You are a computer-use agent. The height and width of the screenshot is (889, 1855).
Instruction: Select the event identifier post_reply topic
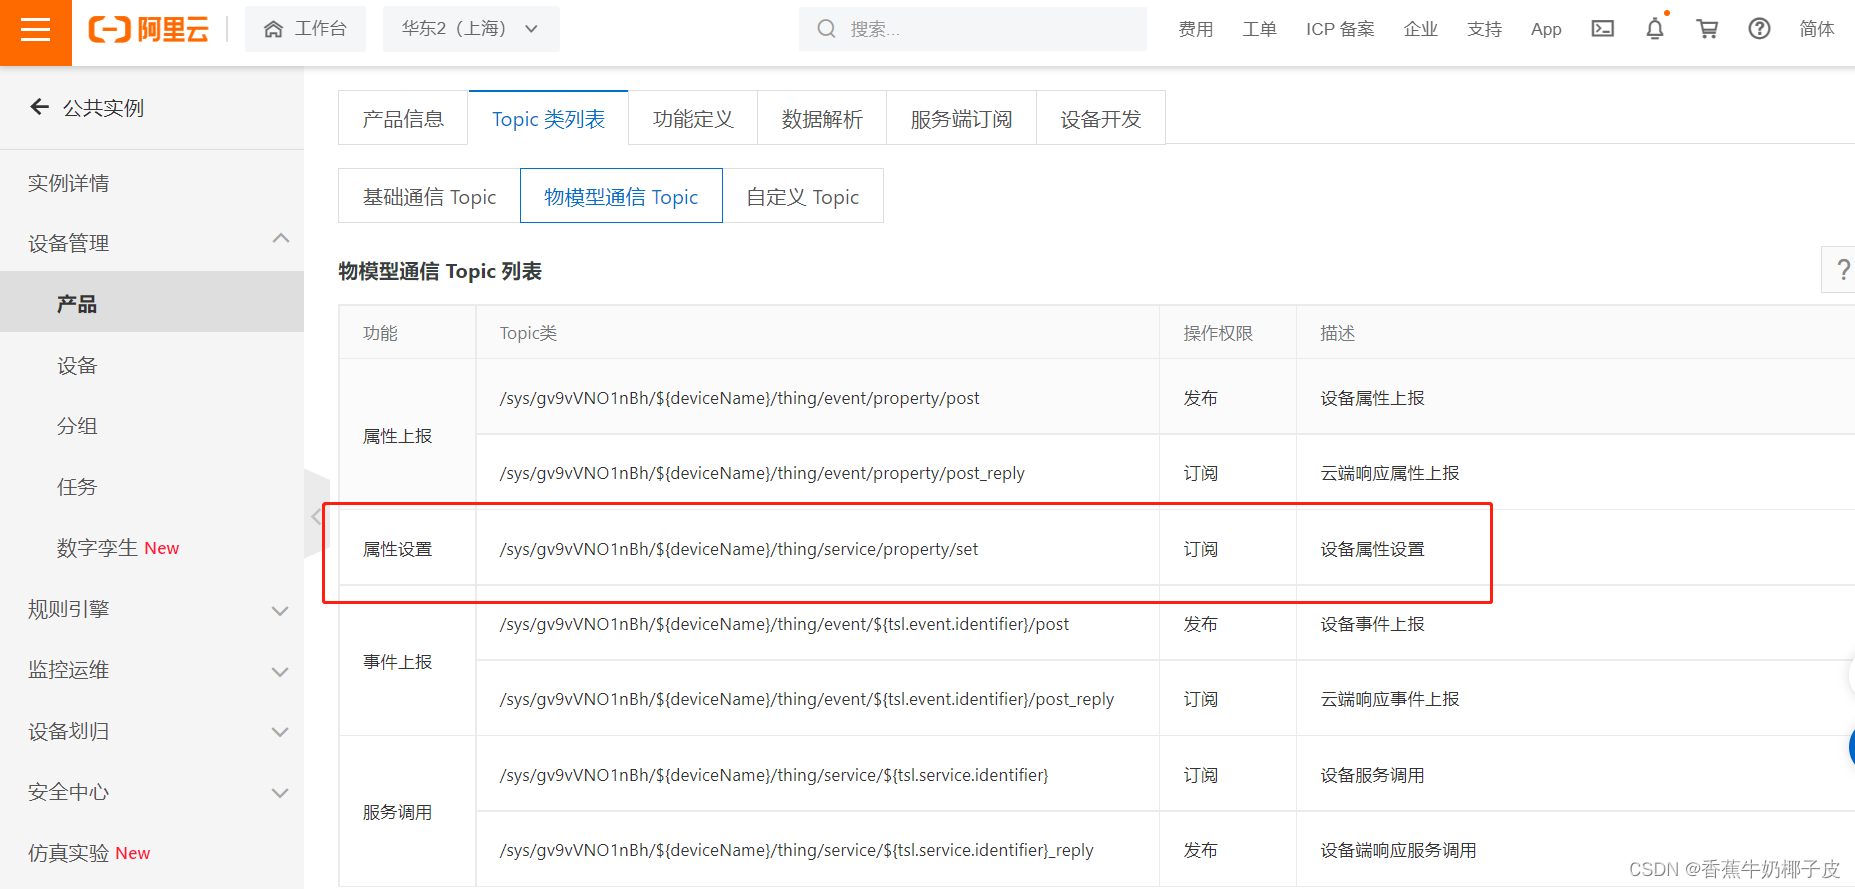pyautogui.click(x=807, y=699)
